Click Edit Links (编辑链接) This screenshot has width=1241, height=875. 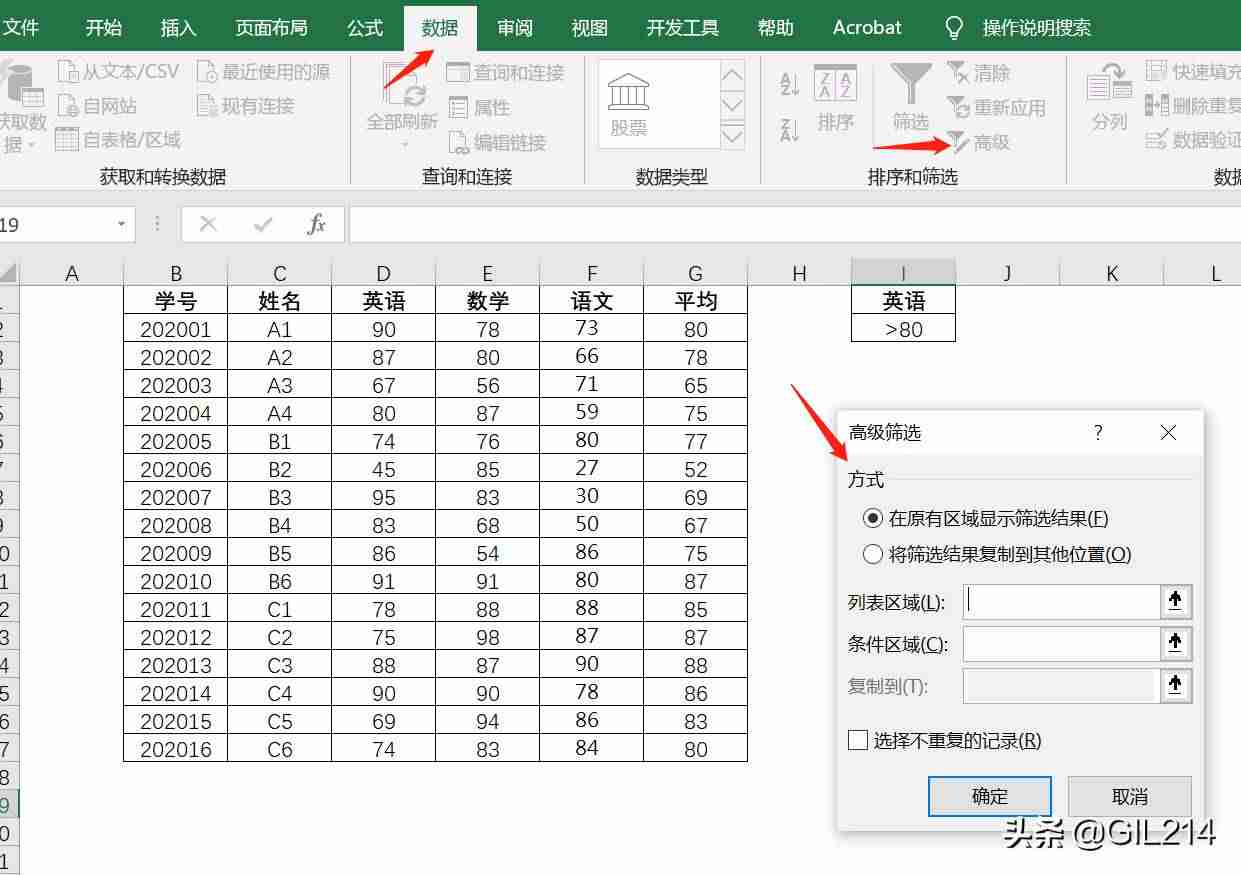[497, 142]
